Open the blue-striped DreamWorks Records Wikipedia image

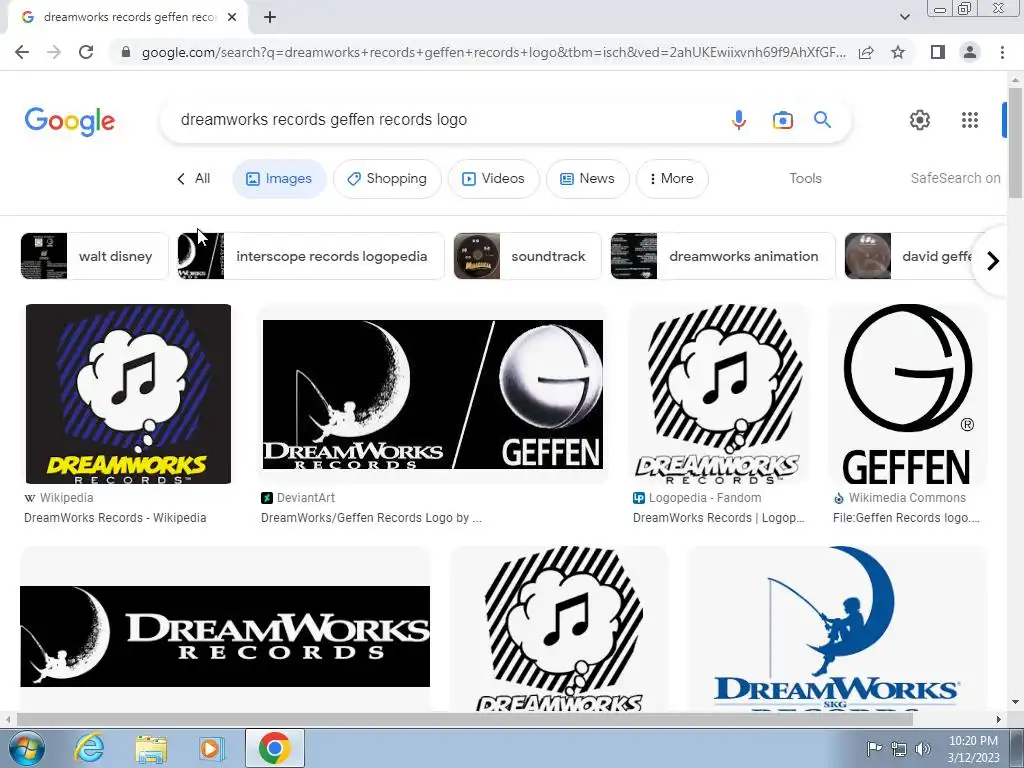[x=129, y=394]
